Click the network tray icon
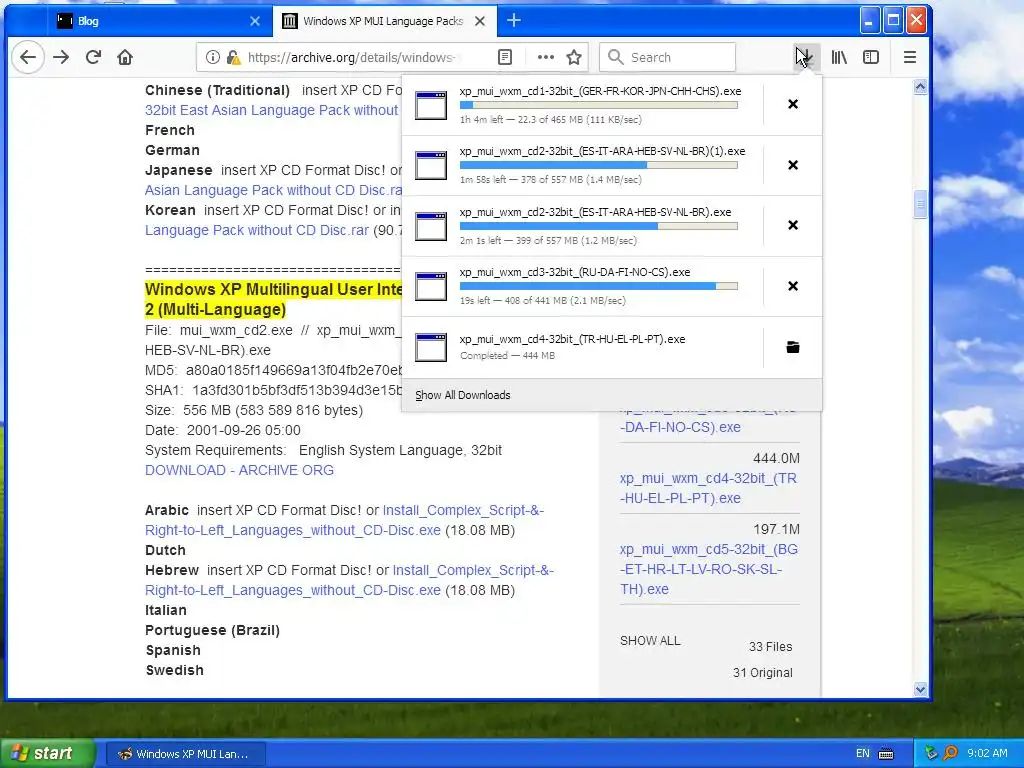1024x768 pixels. point(931,754)
